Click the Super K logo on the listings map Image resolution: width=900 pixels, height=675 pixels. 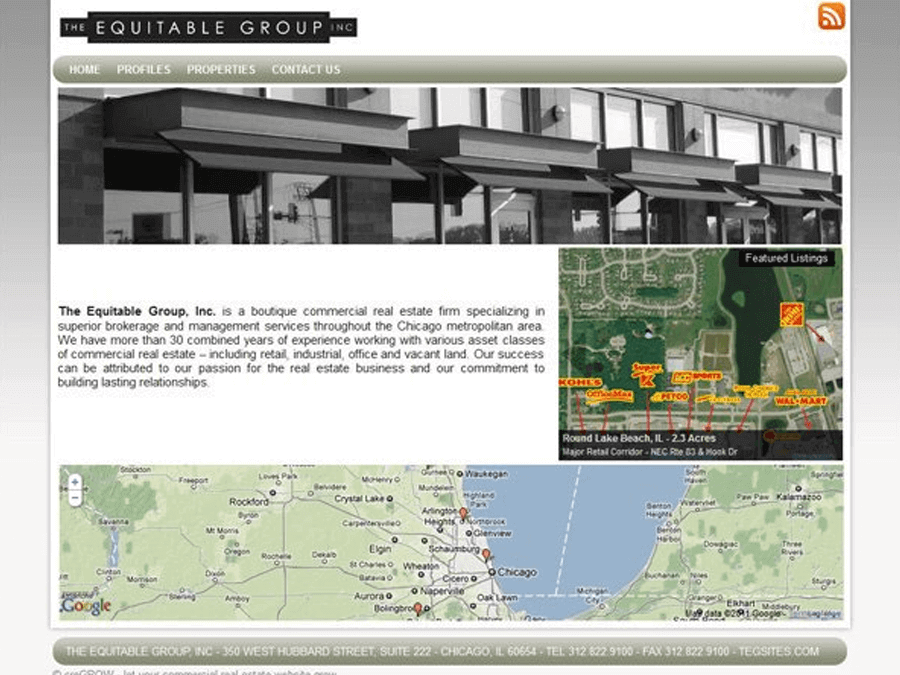pos(645,373)
